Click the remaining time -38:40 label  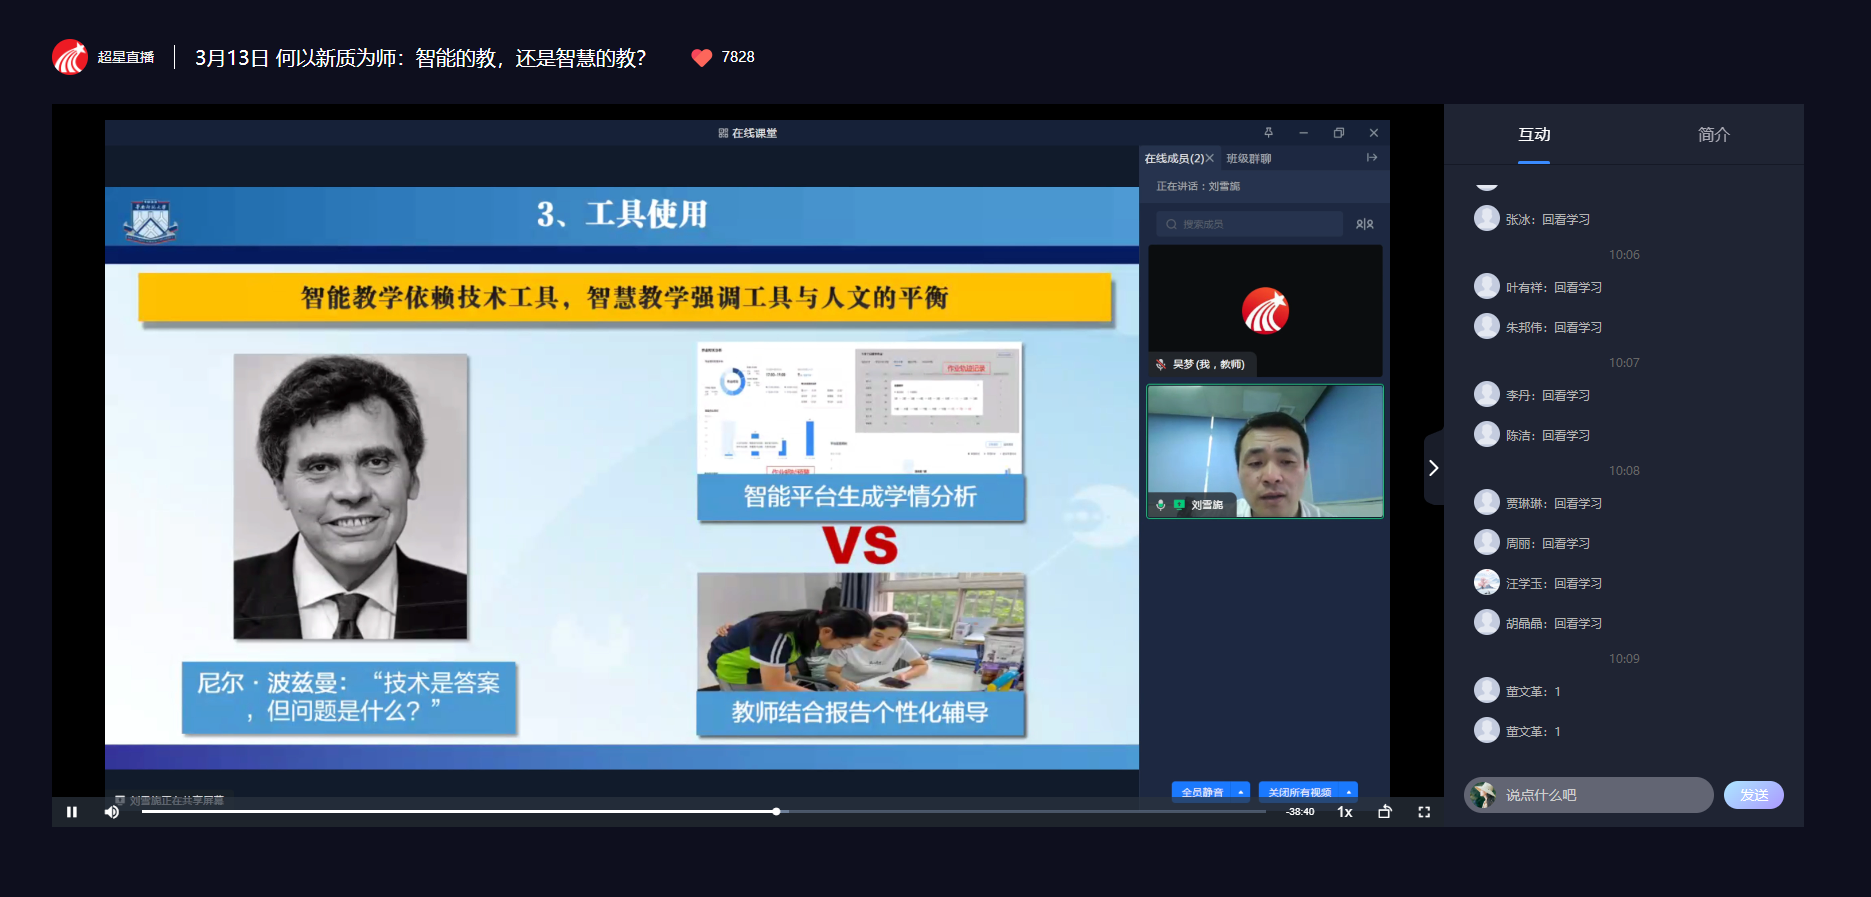pos(1300,812)
